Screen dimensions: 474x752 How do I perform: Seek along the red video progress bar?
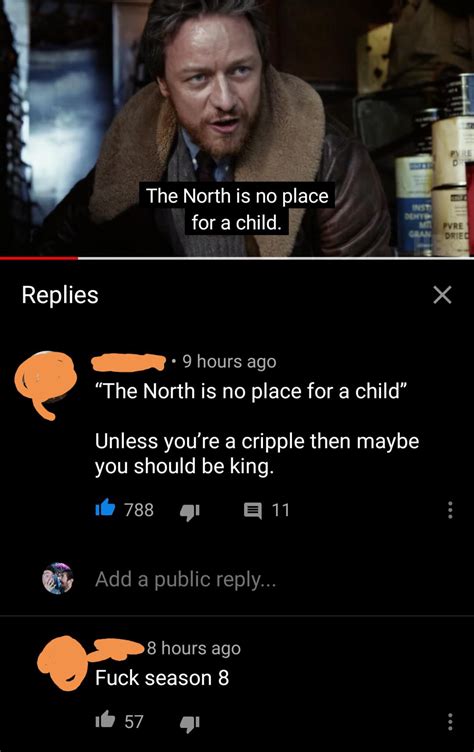tap(237, 258)
